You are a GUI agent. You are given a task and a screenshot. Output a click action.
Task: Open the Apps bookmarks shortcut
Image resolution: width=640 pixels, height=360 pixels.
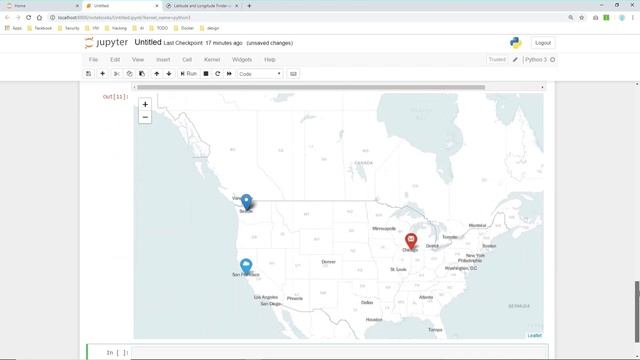click(x=13, y=28)
